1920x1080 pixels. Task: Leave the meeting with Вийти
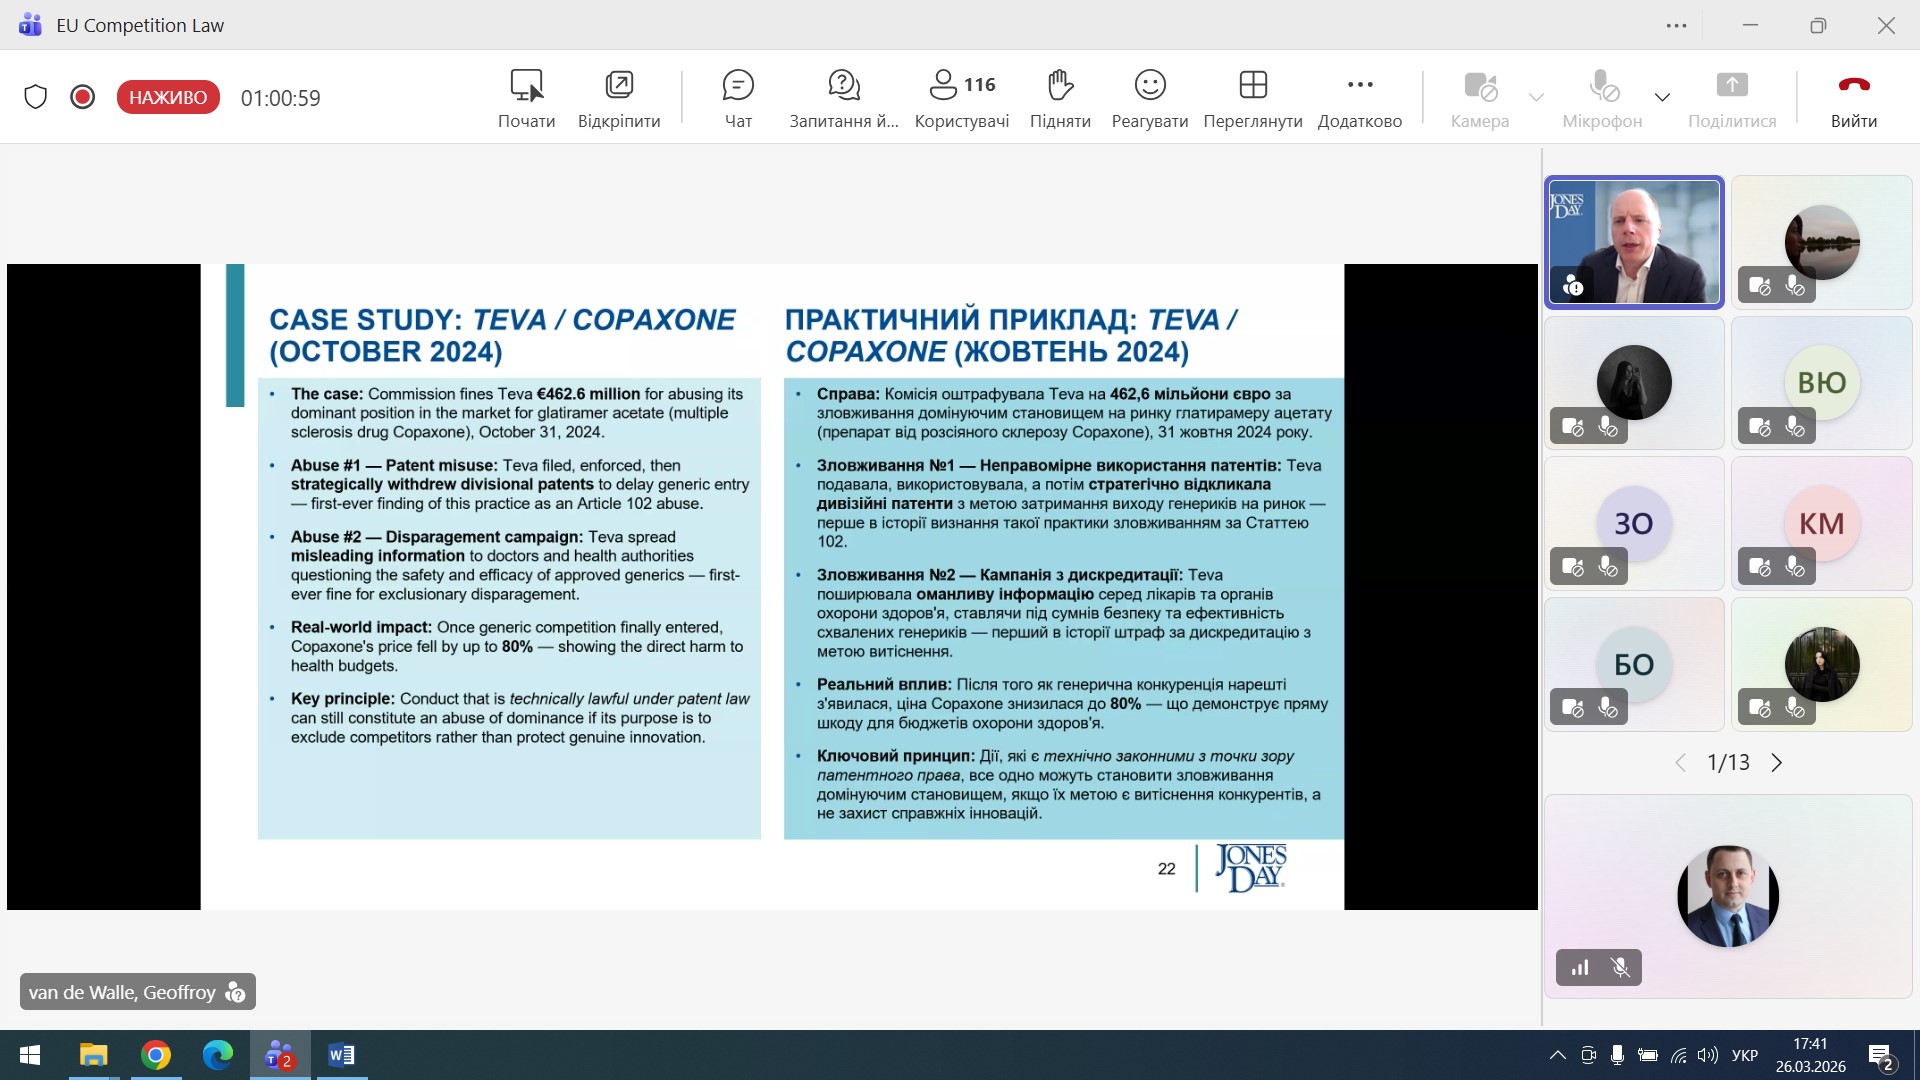1853,97
